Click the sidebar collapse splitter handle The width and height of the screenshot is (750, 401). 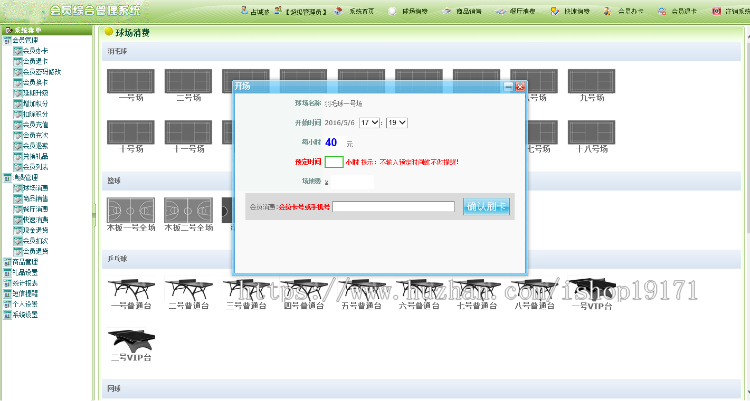[x=94, y=215]
